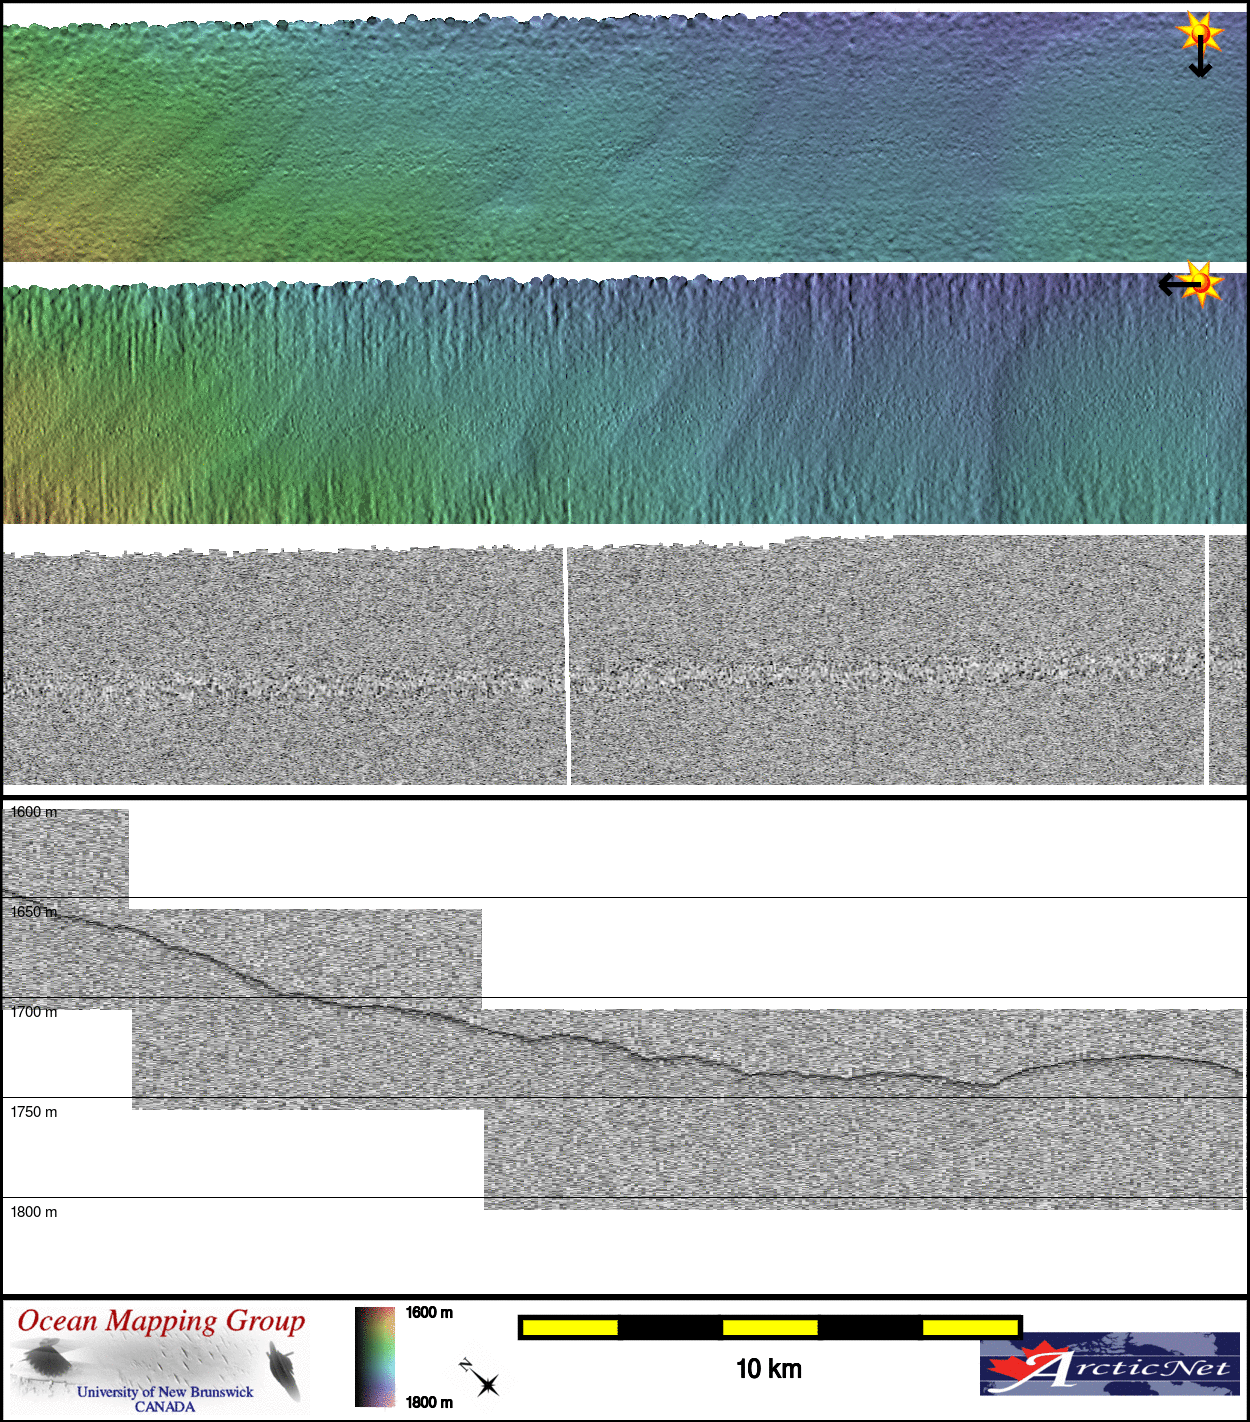Click the 1800 m color legend label
Viewport: 1250px width, 1422px height.
coord(429,1402)
